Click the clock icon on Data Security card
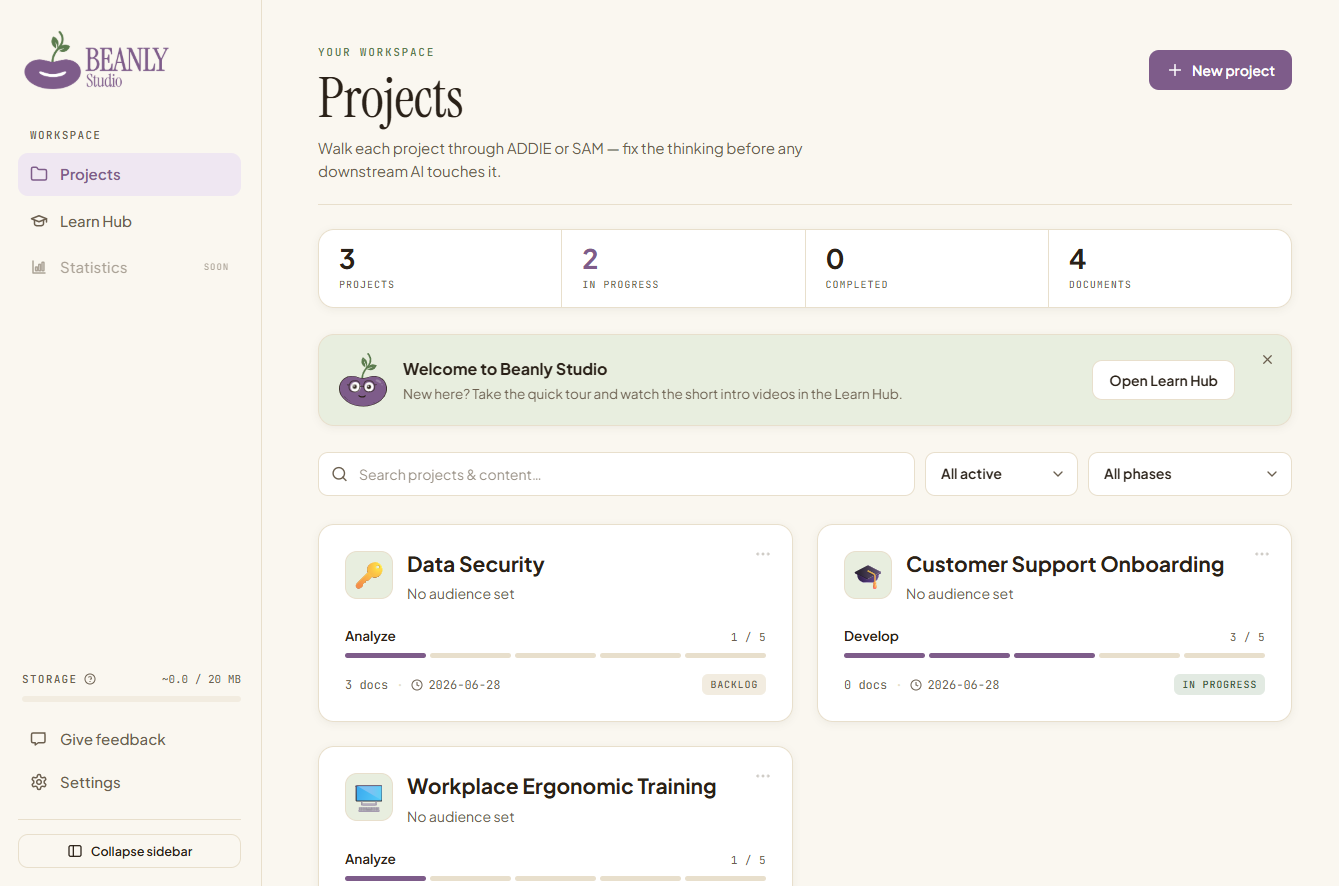 [x=417, y=685]
